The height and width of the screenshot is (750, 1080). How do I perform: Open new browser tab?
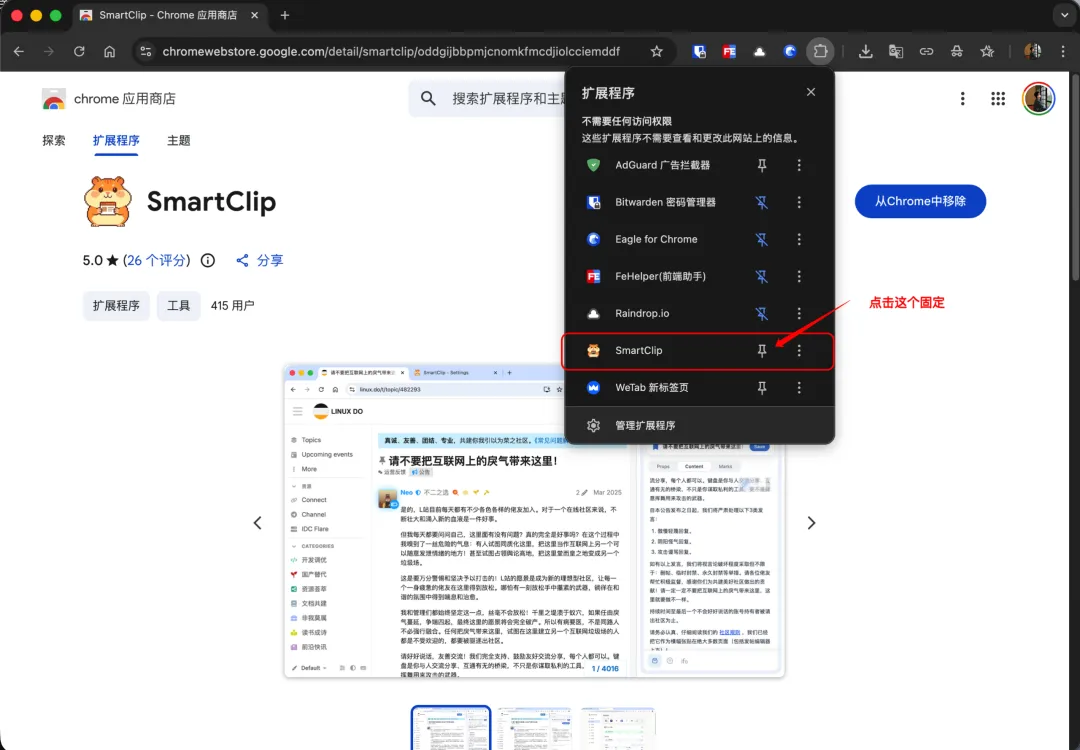coord(284,15)
